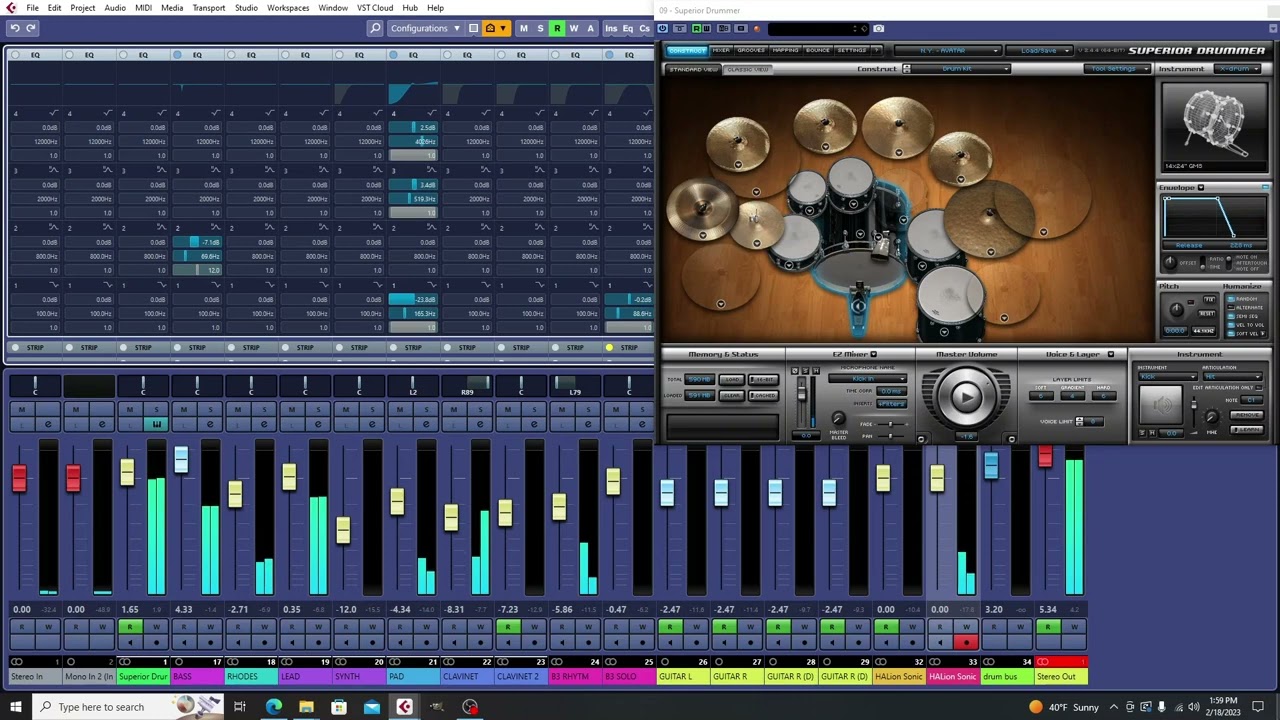
Task: Open the Transport menu
Action: tap(209, 8)
